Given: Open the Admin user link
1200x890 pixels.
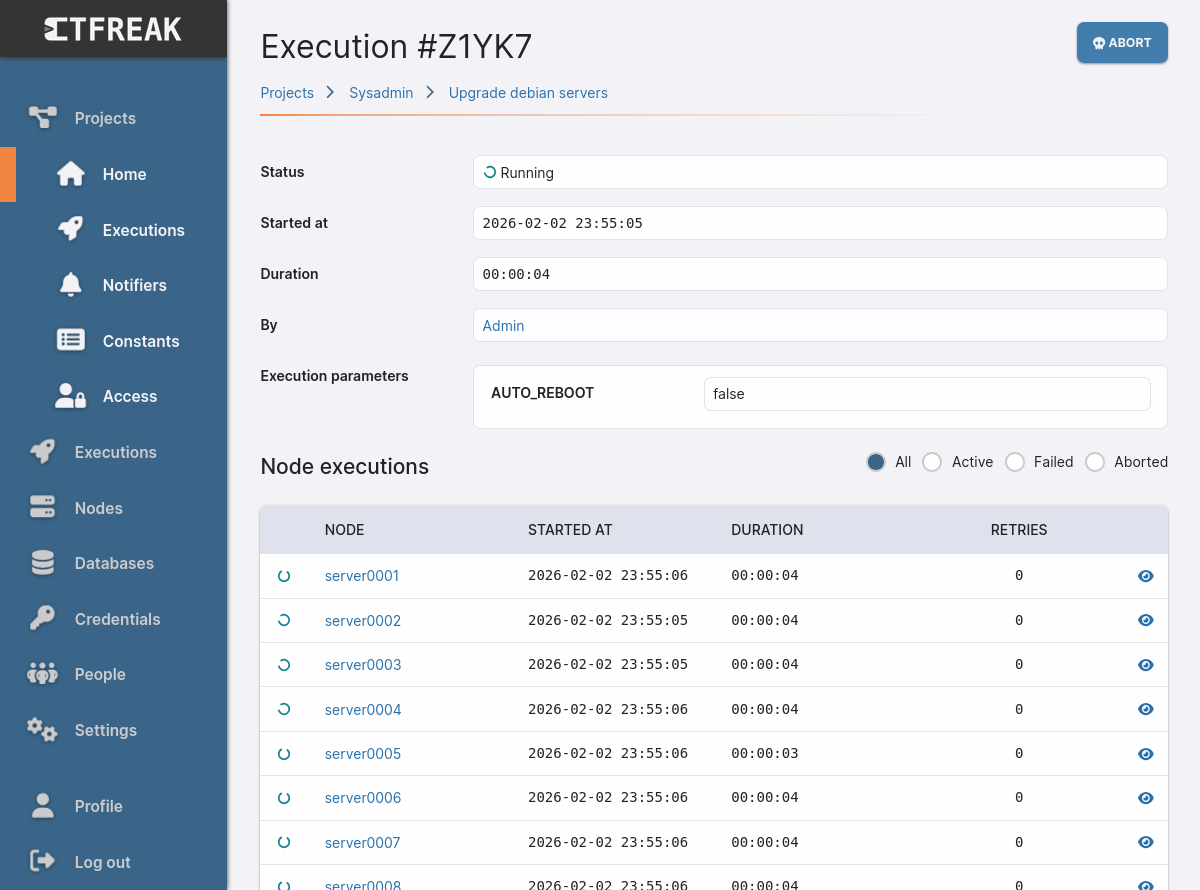Looking at the screenshot, I should click(x=503, y=325).
